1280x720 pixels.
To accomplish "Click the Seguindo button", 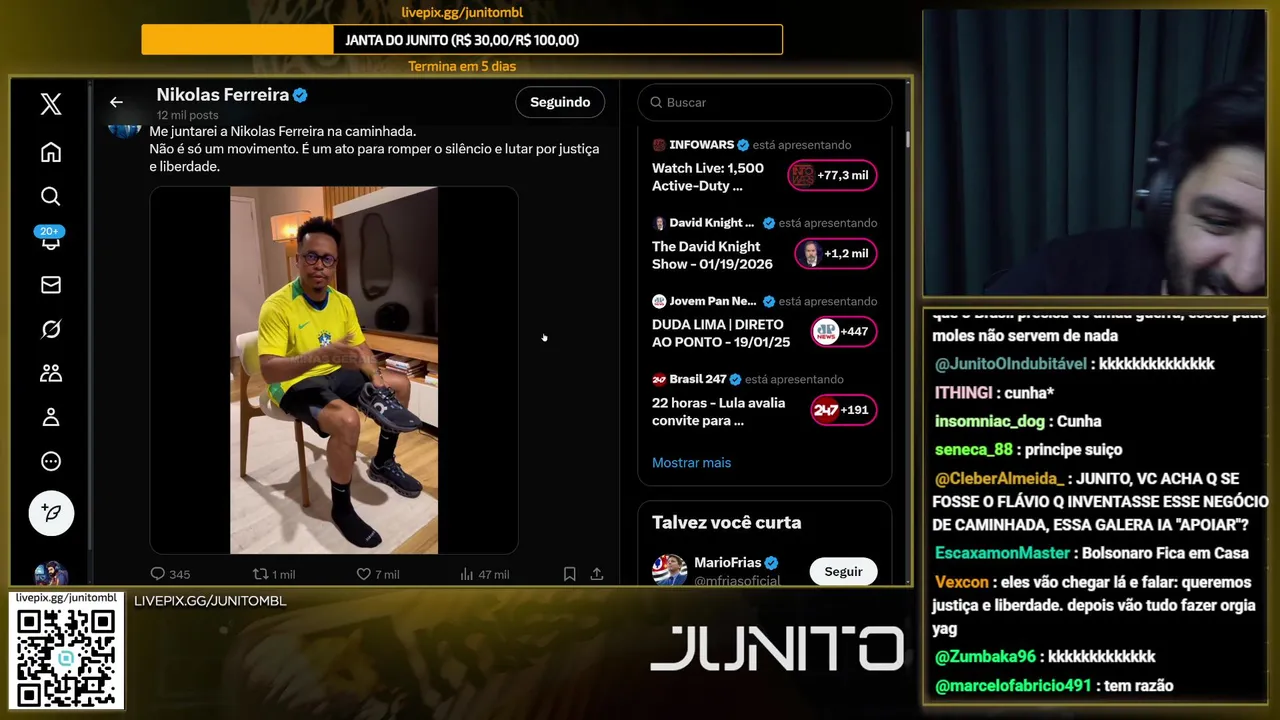I will [560, 102].
